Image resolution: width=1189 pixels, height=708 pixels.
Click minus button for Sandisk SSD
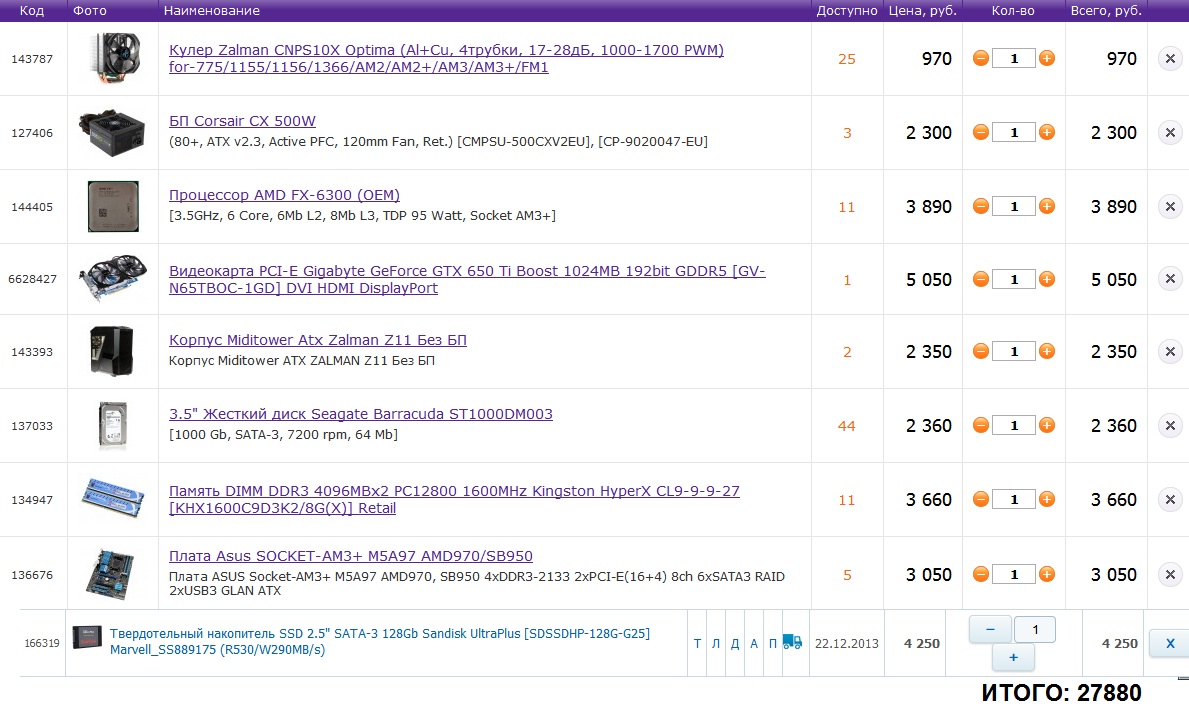[x=990, y=629]
